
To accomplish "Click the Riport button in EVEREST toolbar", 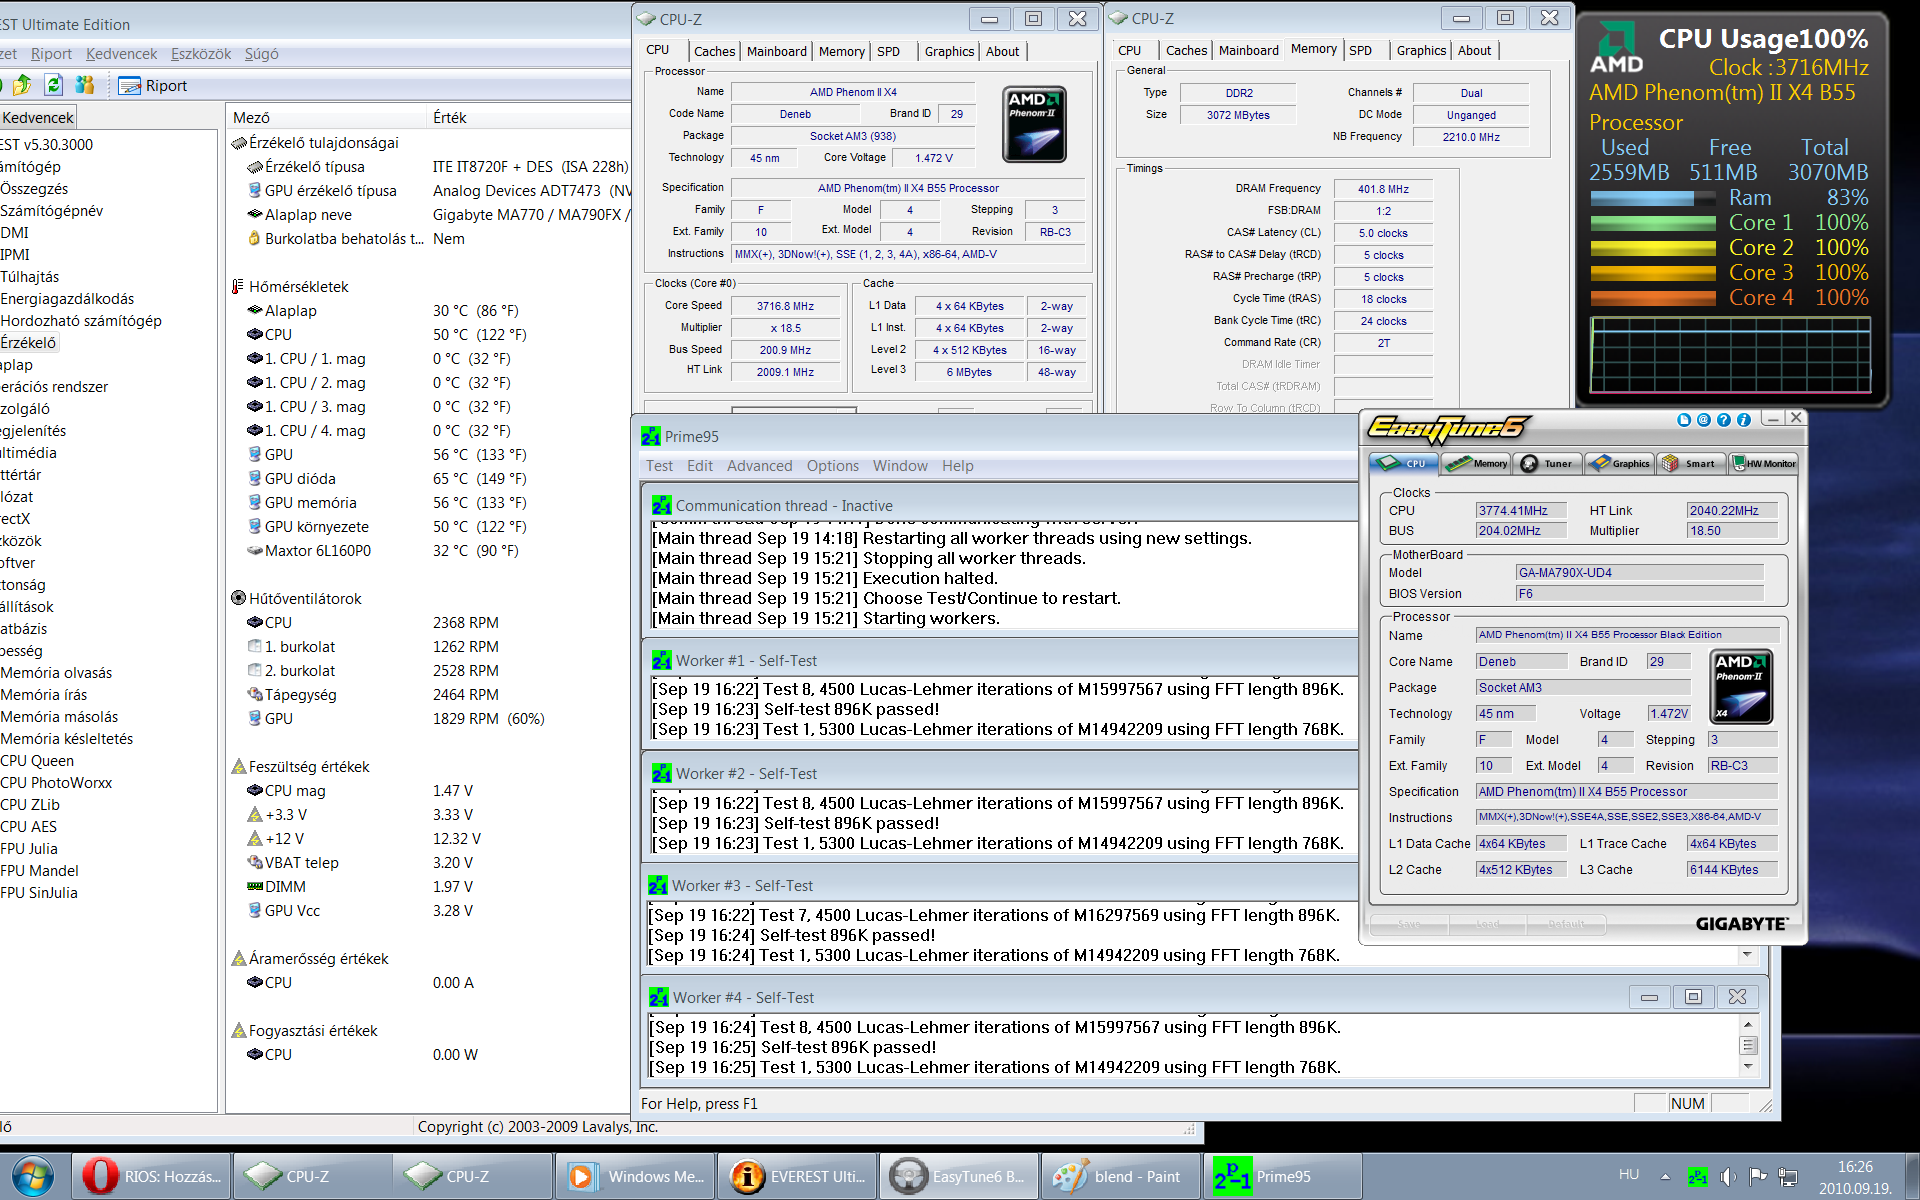I will pos(153,86).
